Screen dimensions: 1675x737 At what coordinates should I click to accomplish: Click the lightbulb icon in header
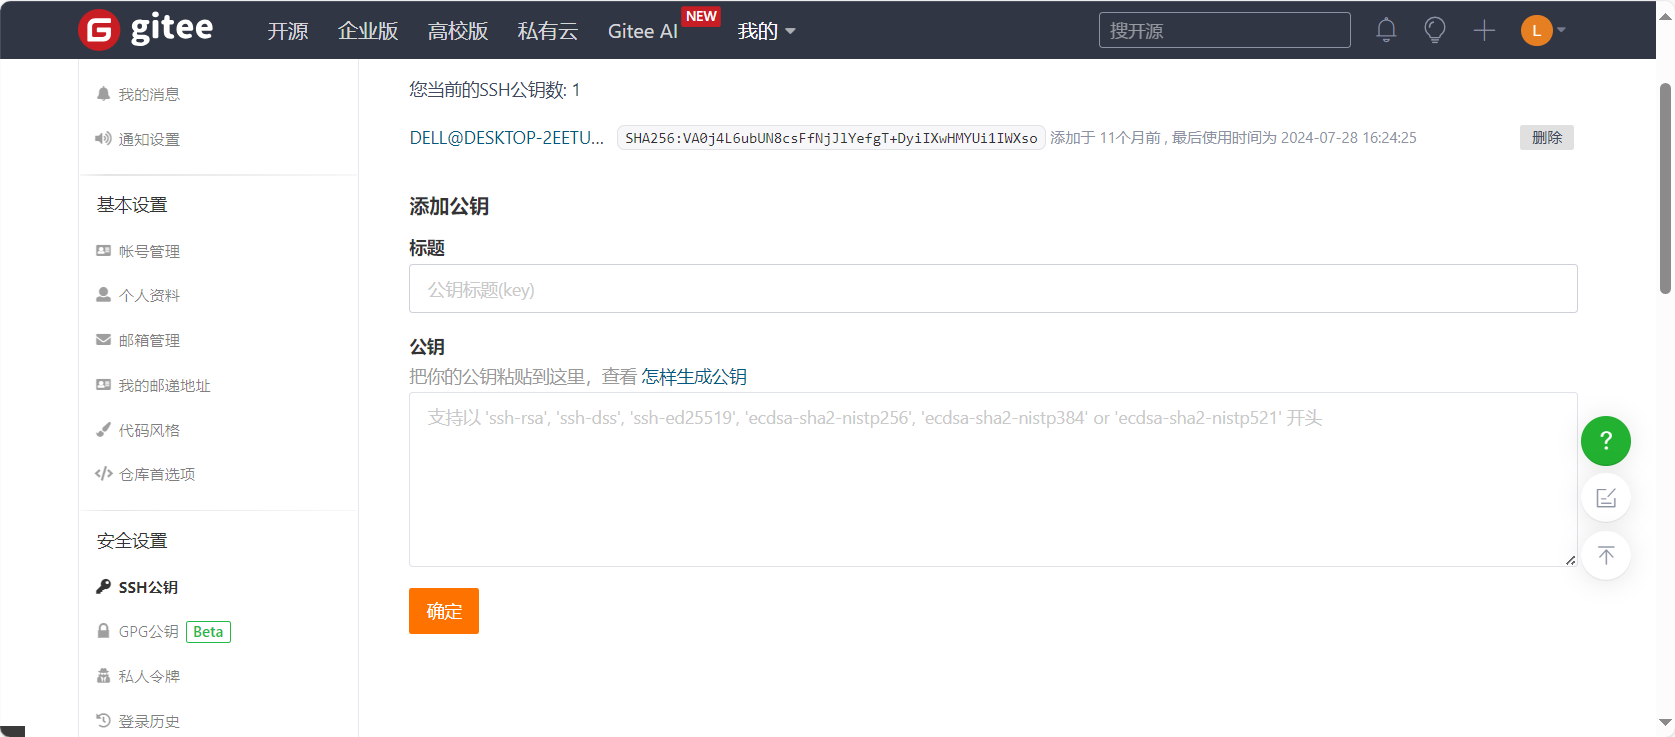(x=1435, y=30)
